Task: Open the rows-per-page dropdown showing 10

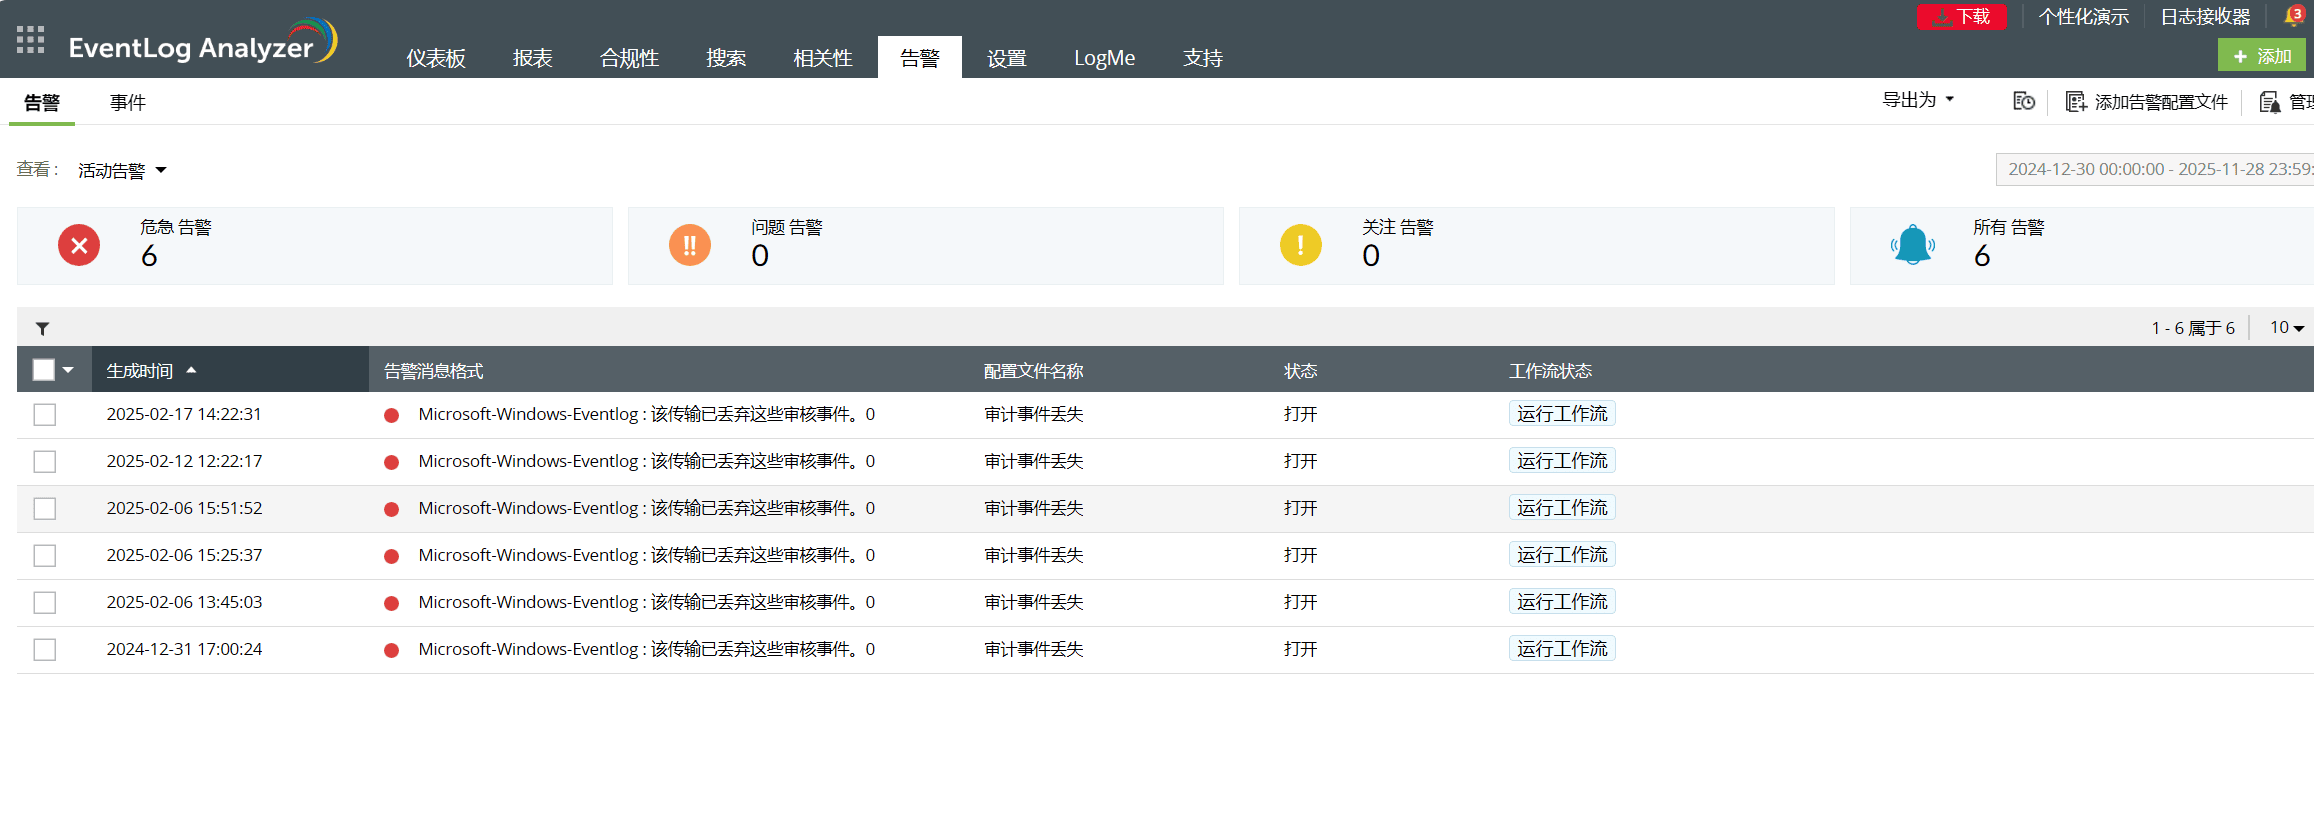Action: click(x=2286, y=328)
